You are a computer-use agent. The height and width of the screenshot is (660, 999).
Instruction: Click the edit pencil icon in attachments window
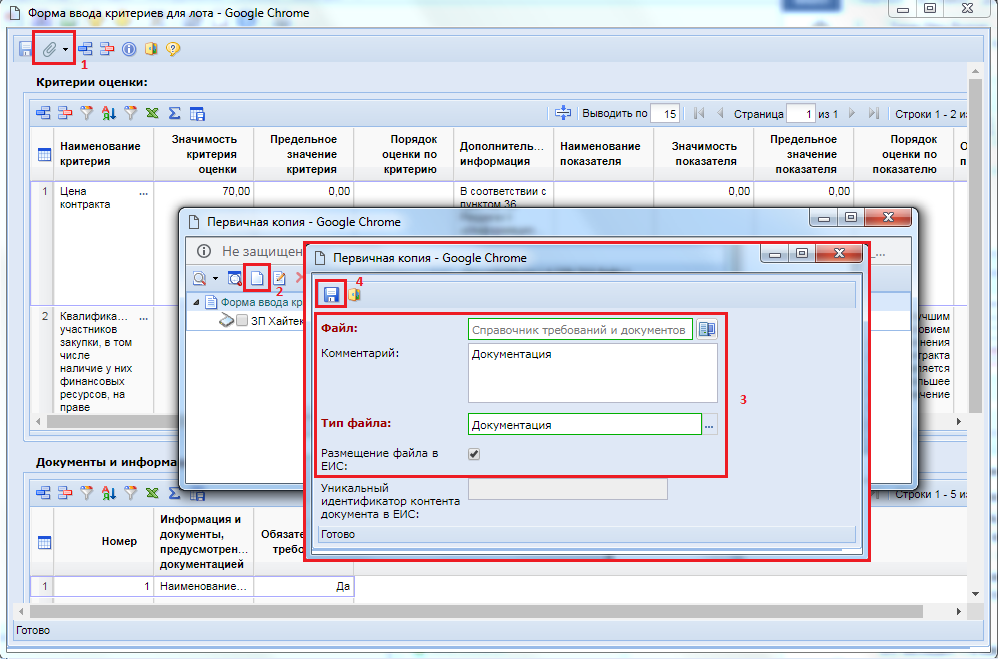coord(279,278)
